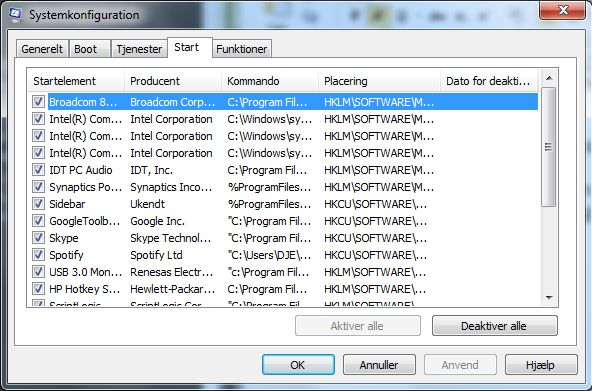
Task: Toggle the IDT PC Audio checkbox
Action: pyautogui.click(x=38, y=169)
